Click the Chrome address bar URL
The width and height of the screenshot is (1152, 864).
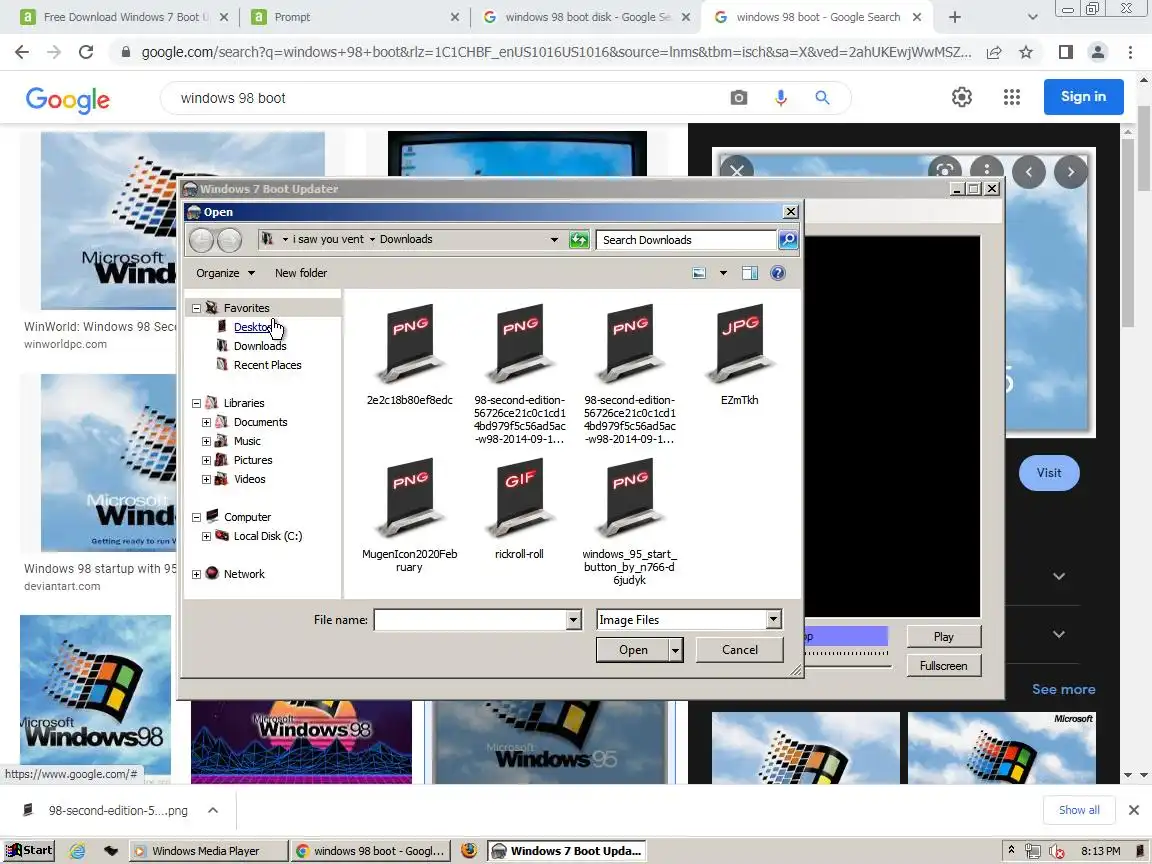[x=556, y=52]
